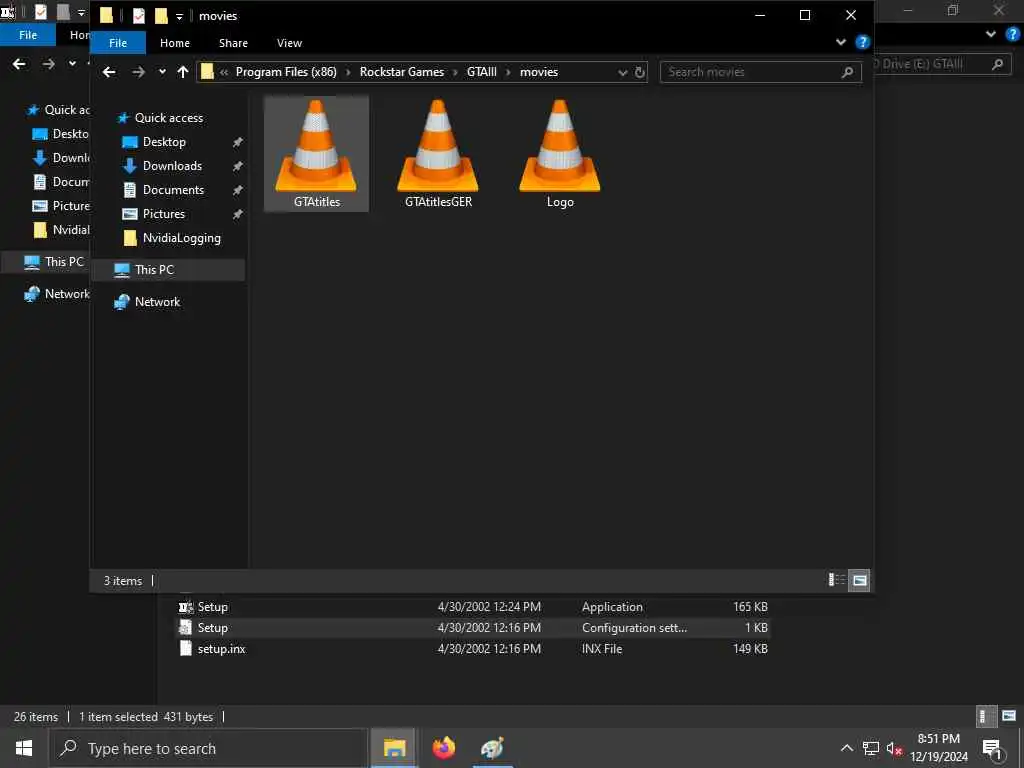The height and width of the screenshot is (768, 1024).
Task: Show hidden system tray icons
Action: tap(846, 748)
